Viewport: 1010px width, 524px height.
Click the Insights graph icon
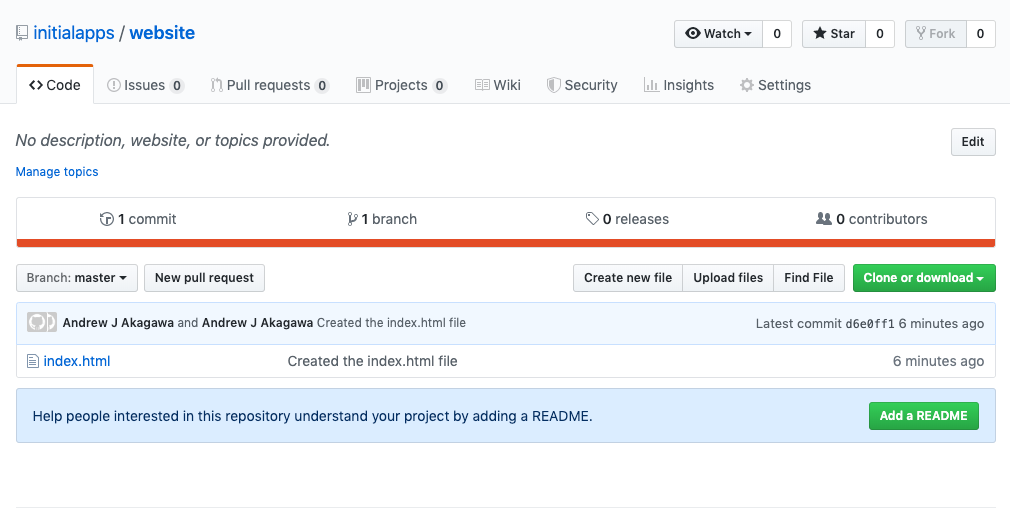pyautogui.click(x=651, y=85)
